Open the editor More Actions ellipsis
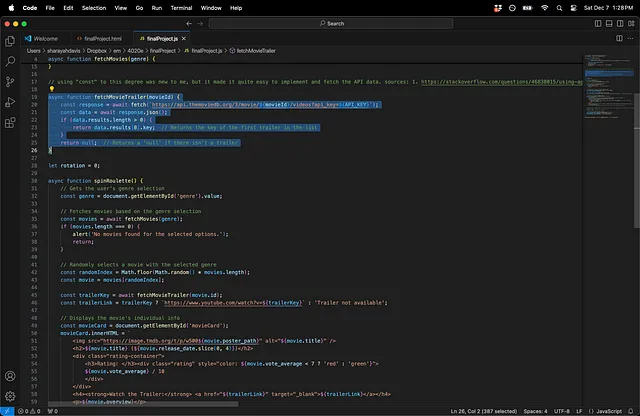 click(x=630, y=38)
